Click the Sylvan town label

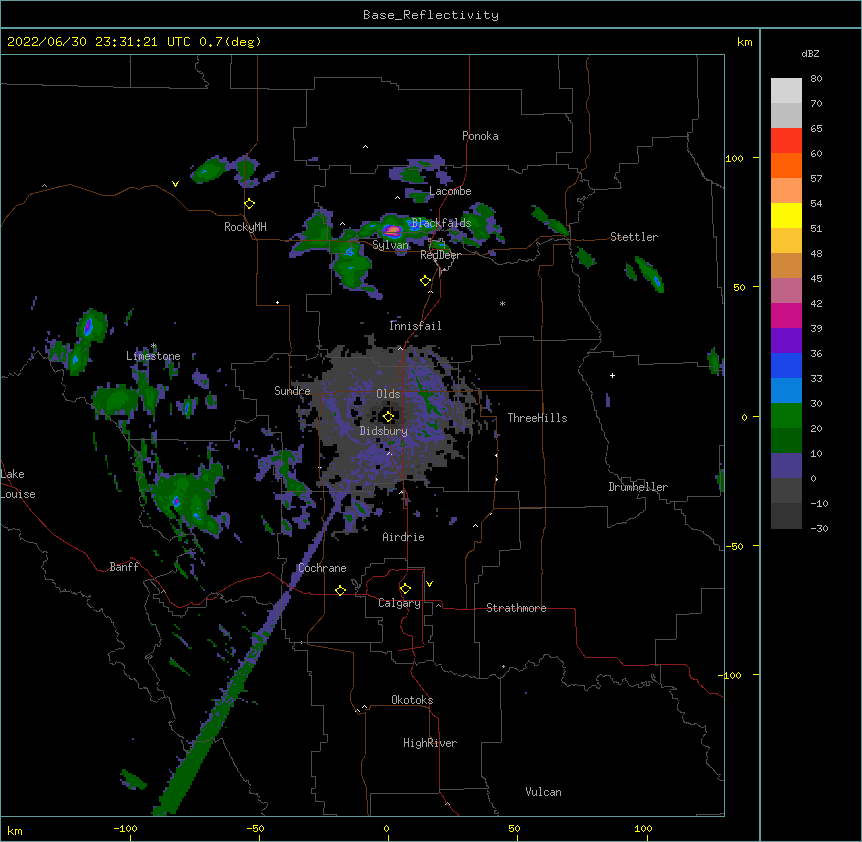(390, 245)
